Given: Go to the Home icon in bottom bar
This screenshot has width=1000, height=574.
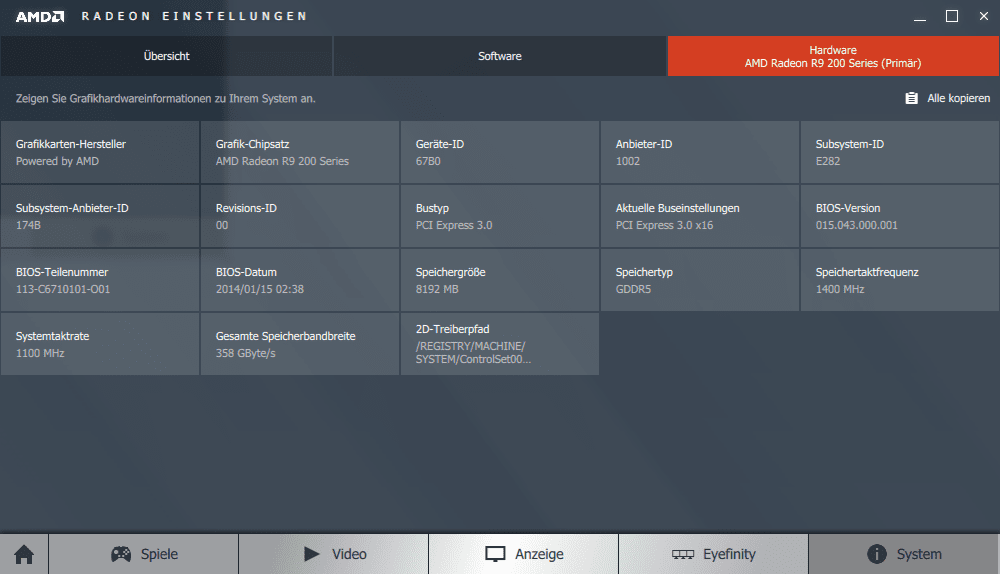Looking at the screenshot, I should tap(24, 554).
